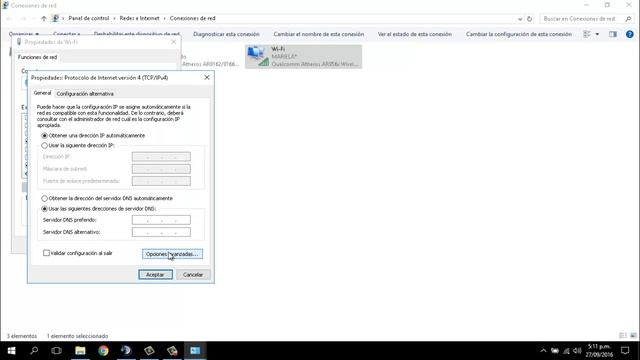640x360 pixels.
Task: Show hidden tray icons chevron
Action: tap(543, 351)
